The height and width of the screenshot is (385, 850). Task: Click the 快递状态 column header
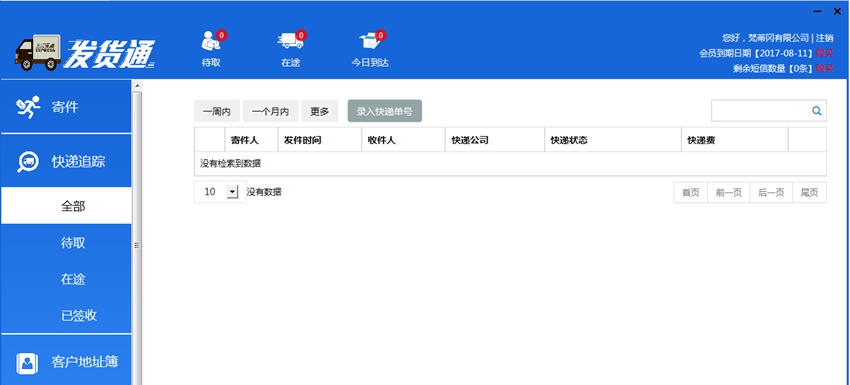point(613,140)
